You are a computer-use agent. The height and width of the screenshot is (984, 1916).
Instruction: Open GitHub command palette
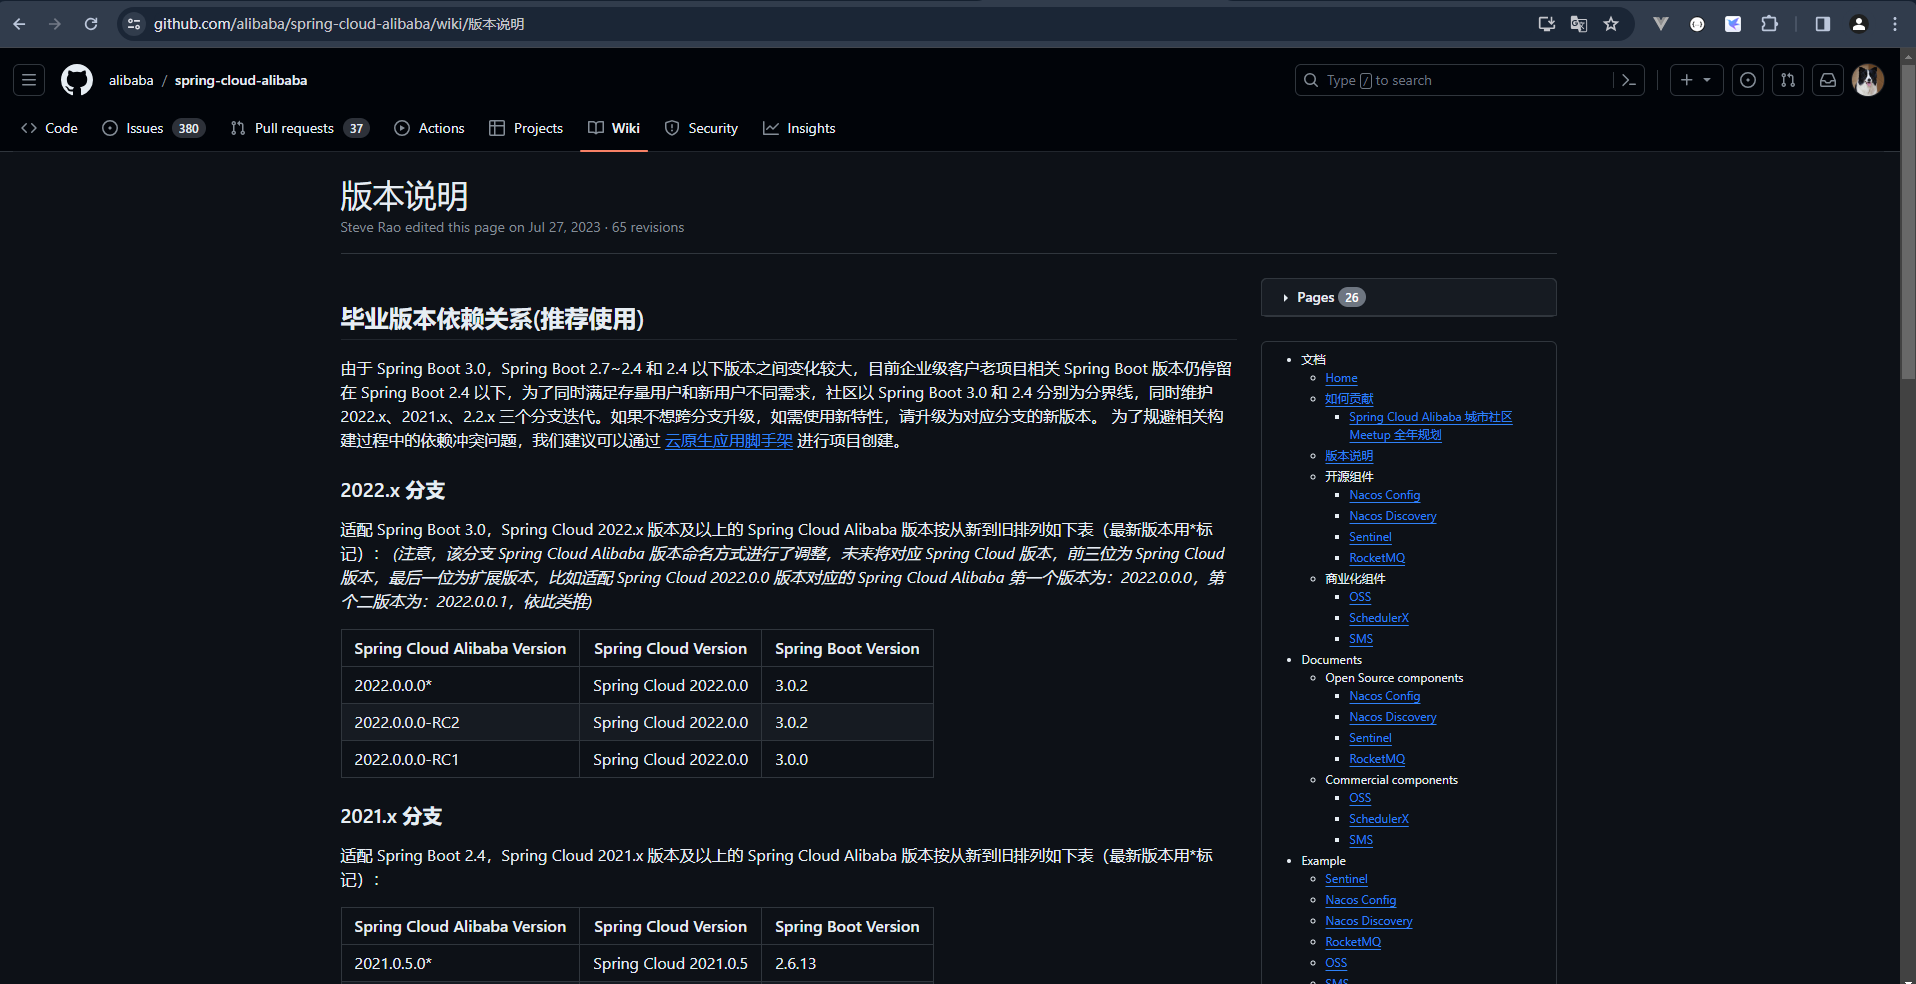point(1629,80)
